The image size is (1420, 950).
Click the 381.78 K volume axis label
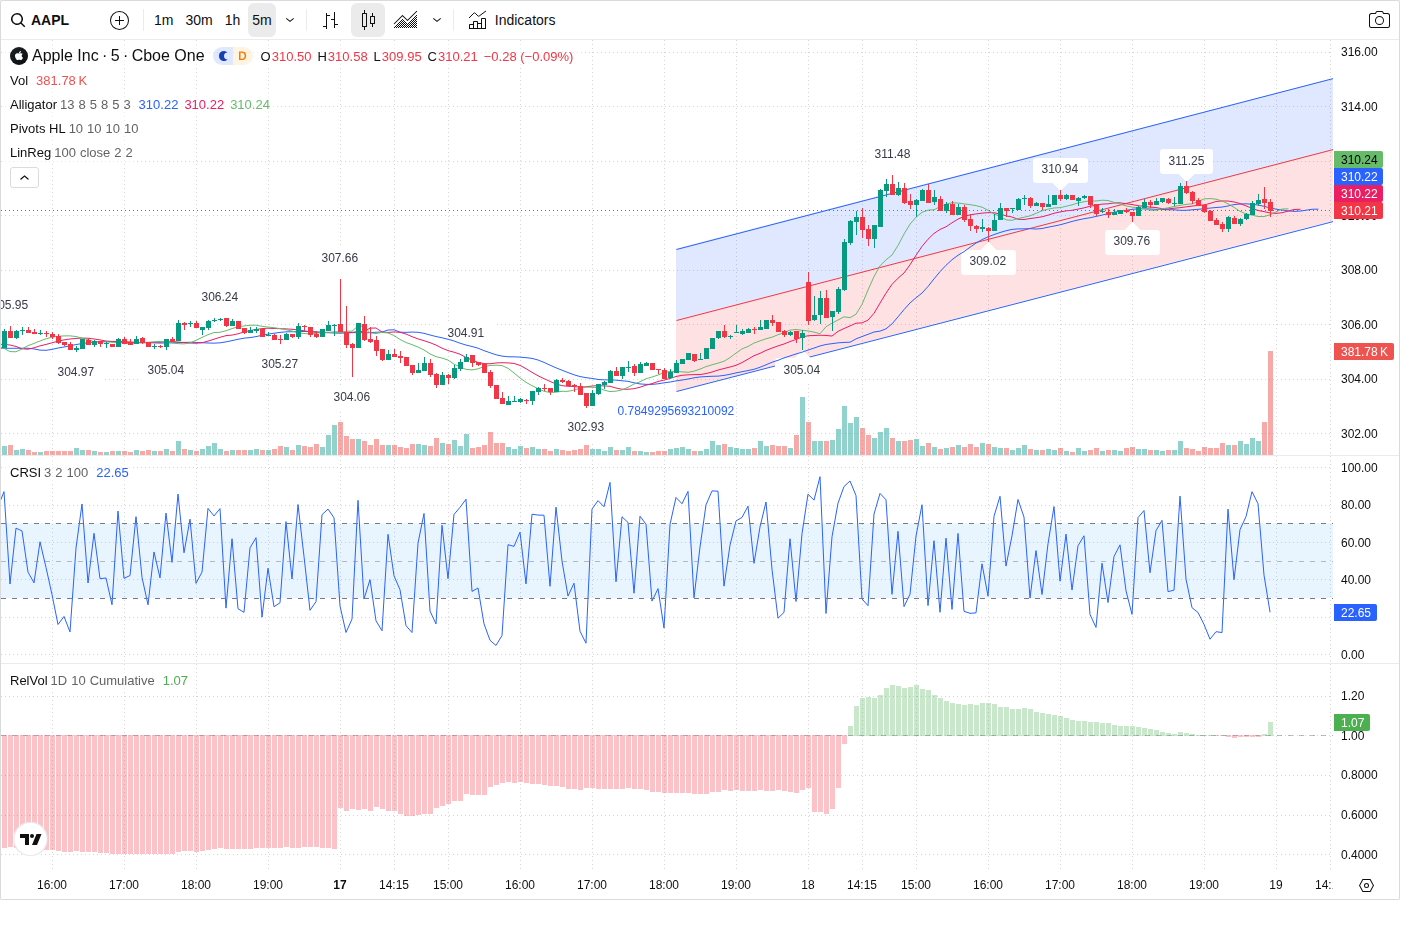pyautogui.click(x=1364, y=352)
